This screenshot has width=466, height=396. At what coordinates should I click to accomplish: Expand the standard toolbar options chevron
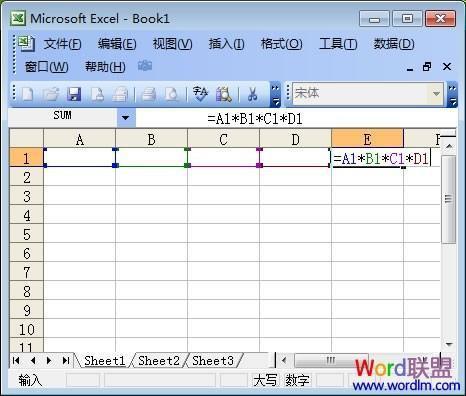[275, 94]
